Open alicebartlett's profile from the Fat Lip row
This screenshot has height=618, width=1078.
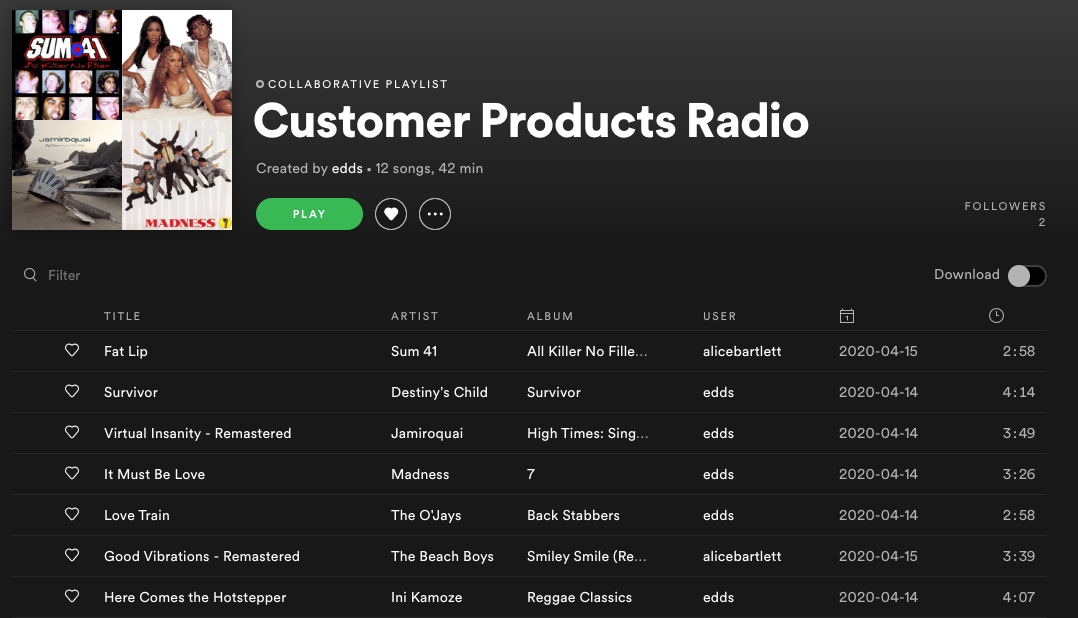coord(742,351)
